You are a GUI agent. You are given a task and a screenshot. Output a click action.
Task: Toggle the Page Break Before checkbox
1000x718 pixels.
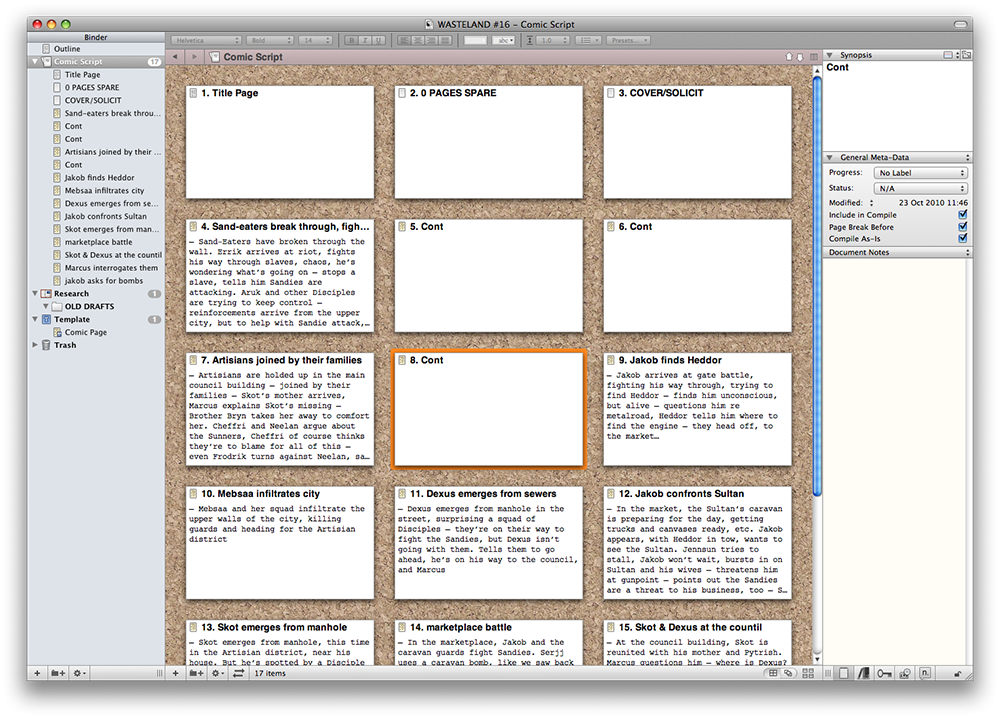962,227
